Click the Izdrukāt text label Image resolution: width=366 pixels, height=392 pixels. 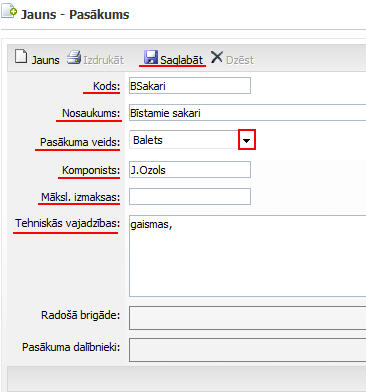[103, 60]
